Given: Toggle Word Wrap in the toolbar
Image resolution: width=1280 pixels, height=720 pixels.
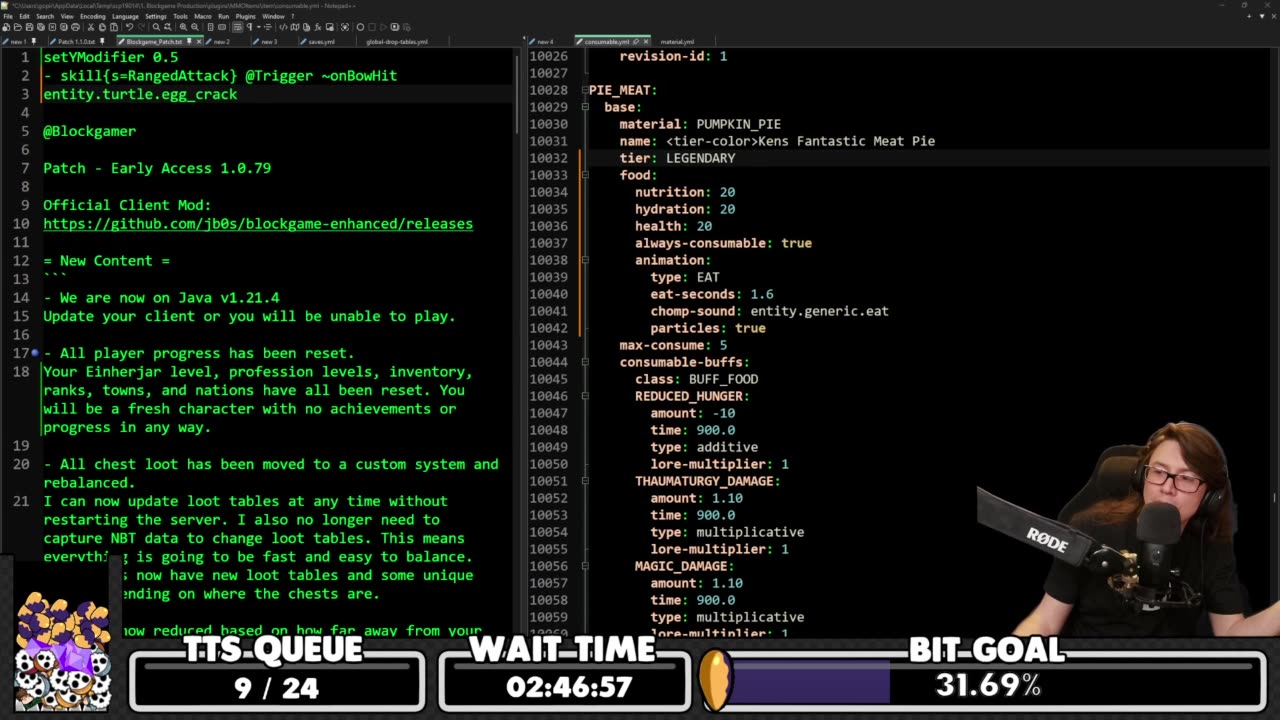Looking at the screenshot, I should (237, 27).
